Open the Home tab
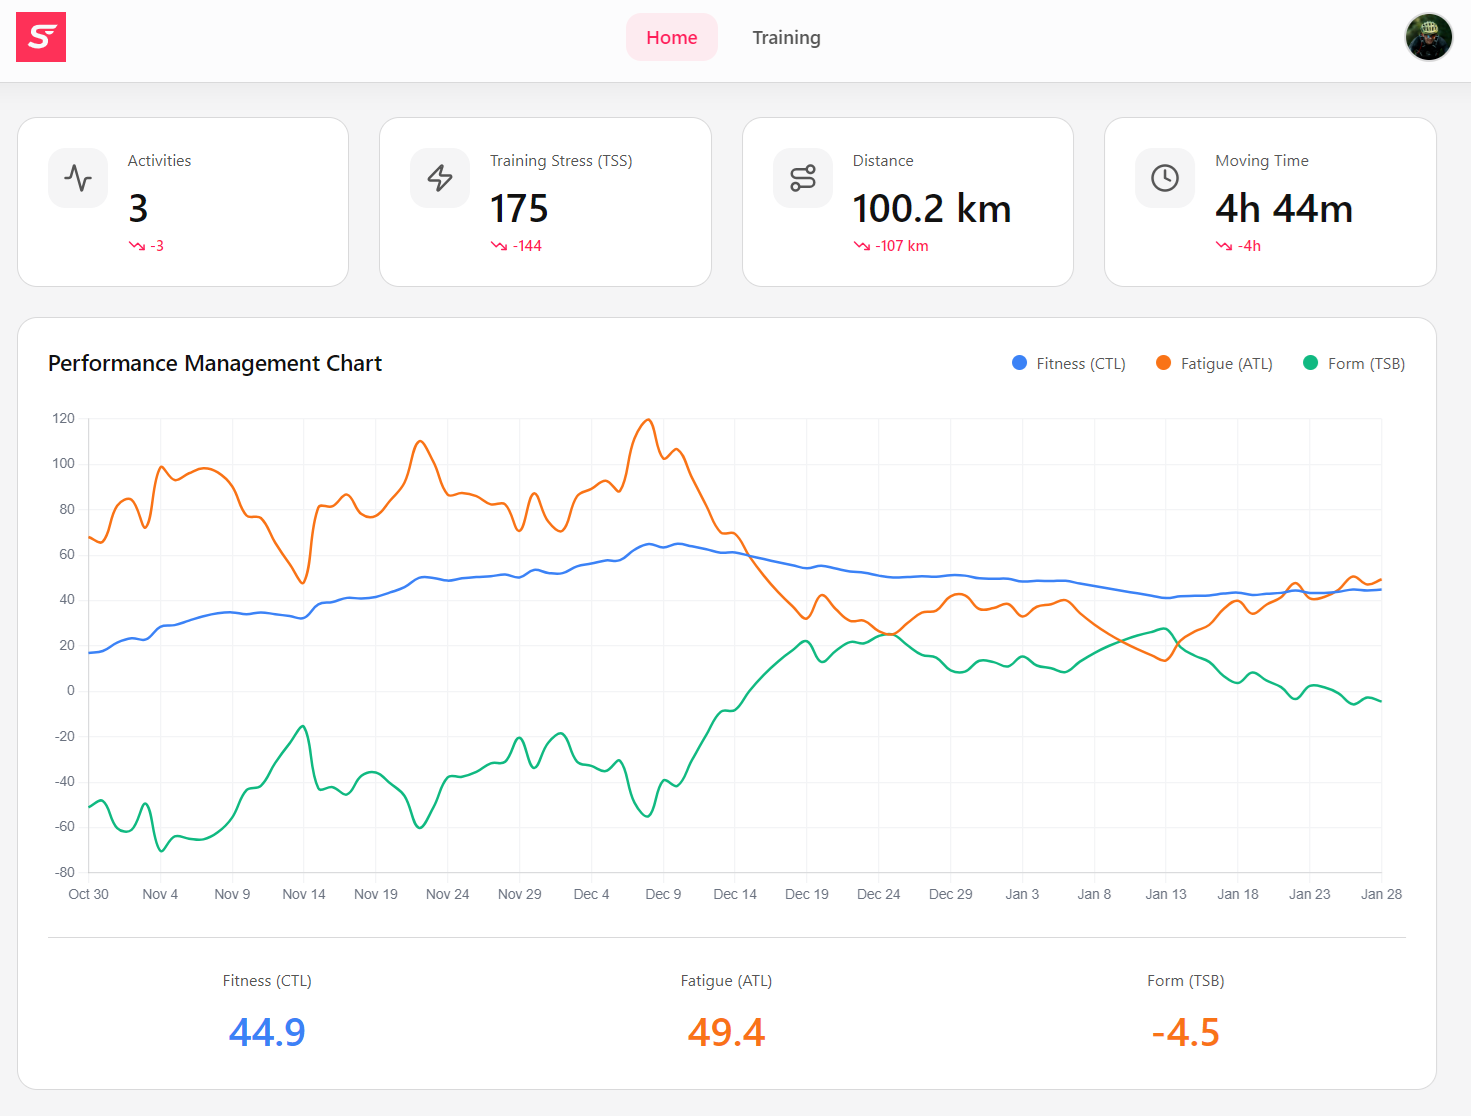The height and width of the screenshot is (1116, 1471). point(671,37)
